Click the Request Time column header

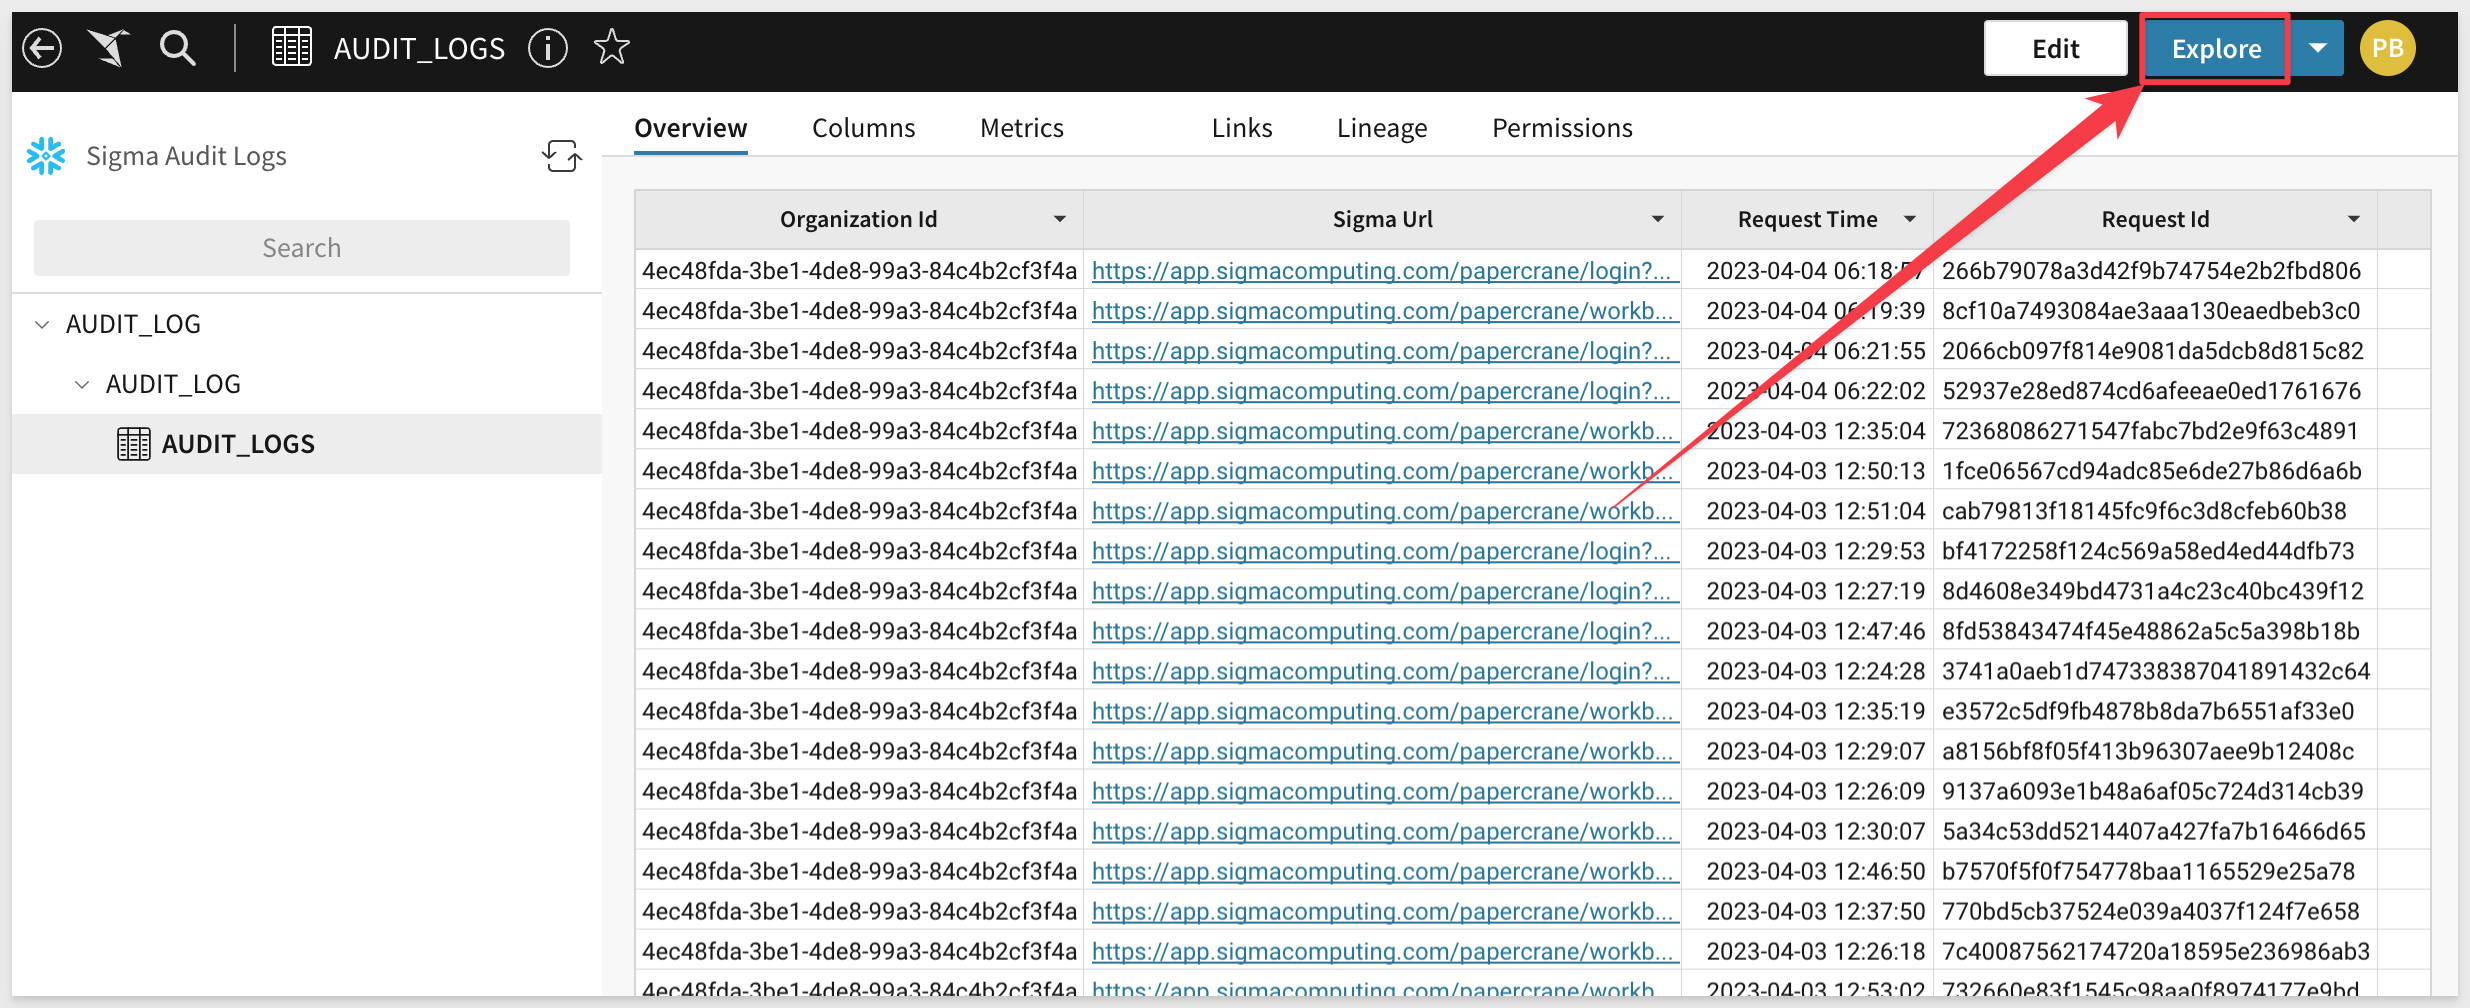coord(1808,219)
